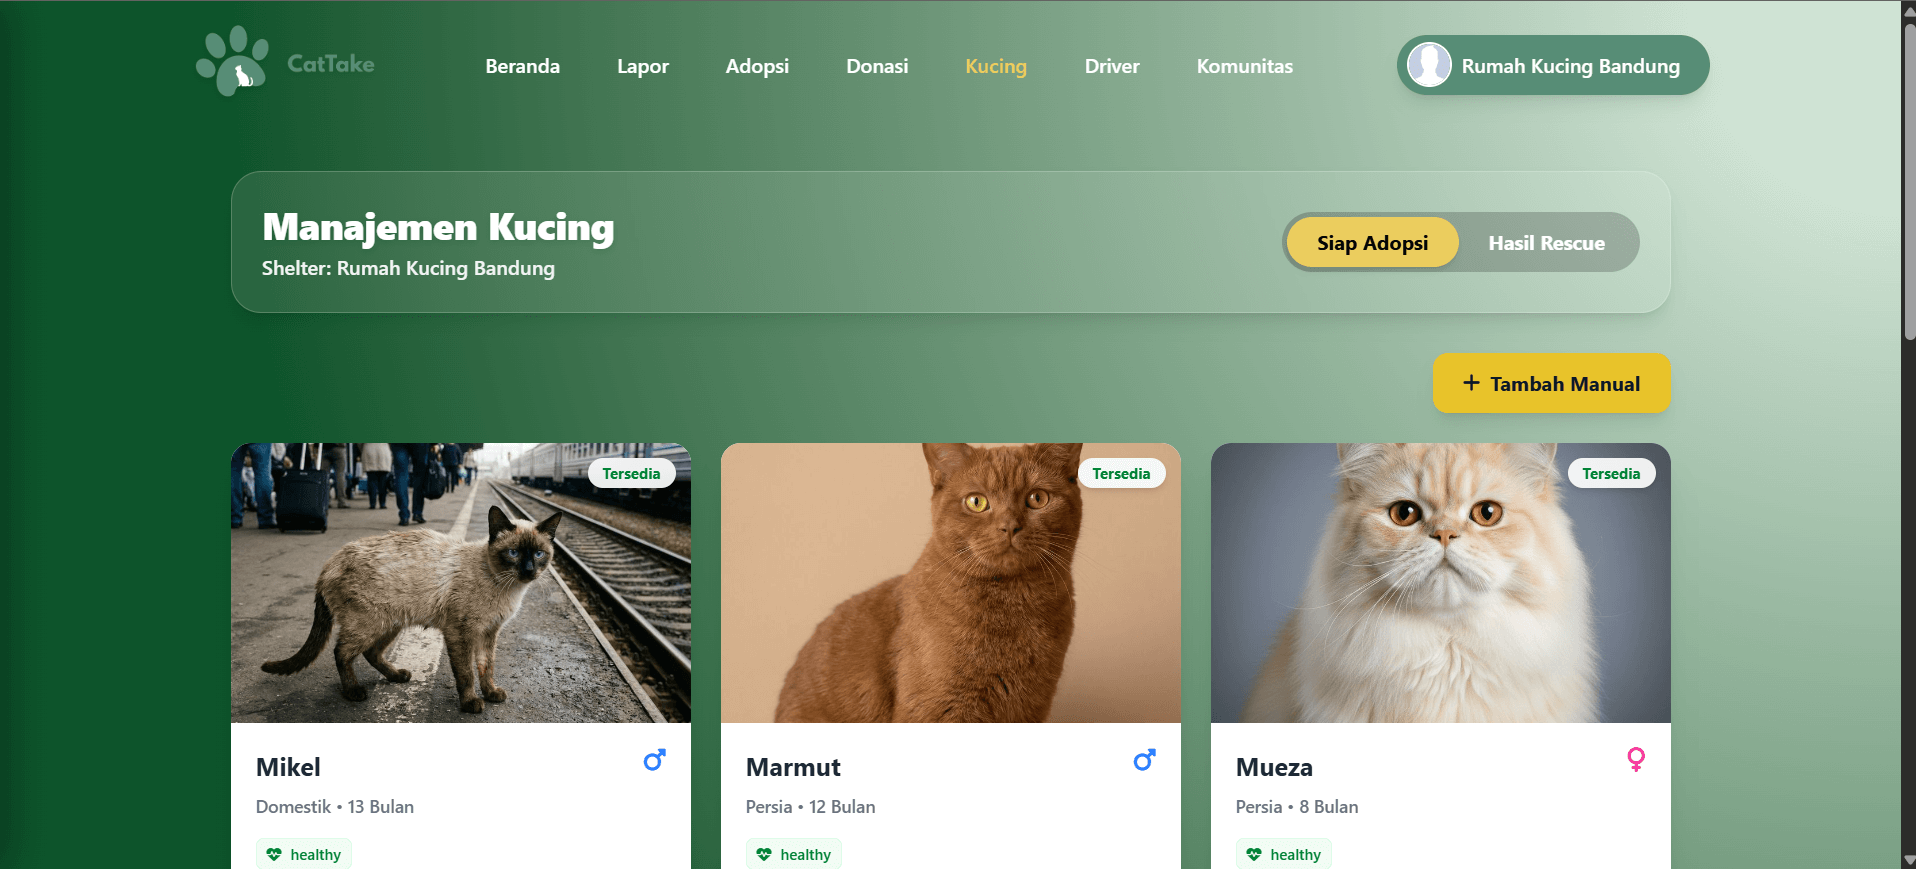This screenshot has height=869, width=1916.
Task: Open the Beranda menu item
Action: pyautogui.click(x=522, y=66)
